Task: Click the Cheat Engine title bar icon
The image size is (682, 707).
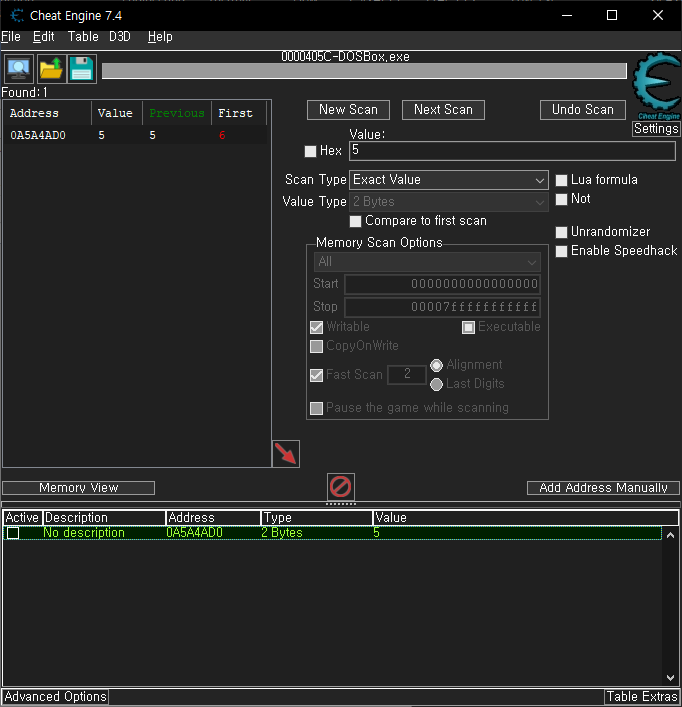Action: click(17, 16)
